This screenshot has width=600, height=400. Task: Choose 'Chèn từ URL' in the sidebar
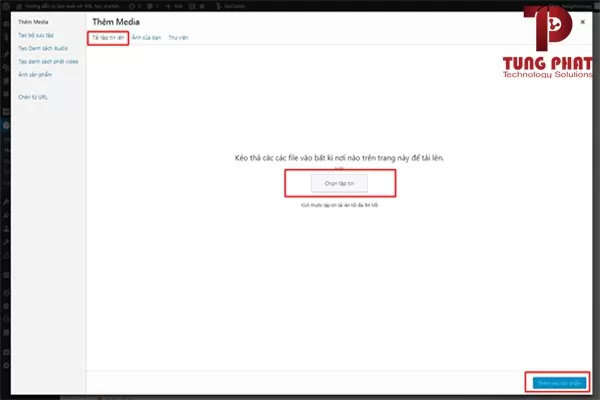point(33,97)
